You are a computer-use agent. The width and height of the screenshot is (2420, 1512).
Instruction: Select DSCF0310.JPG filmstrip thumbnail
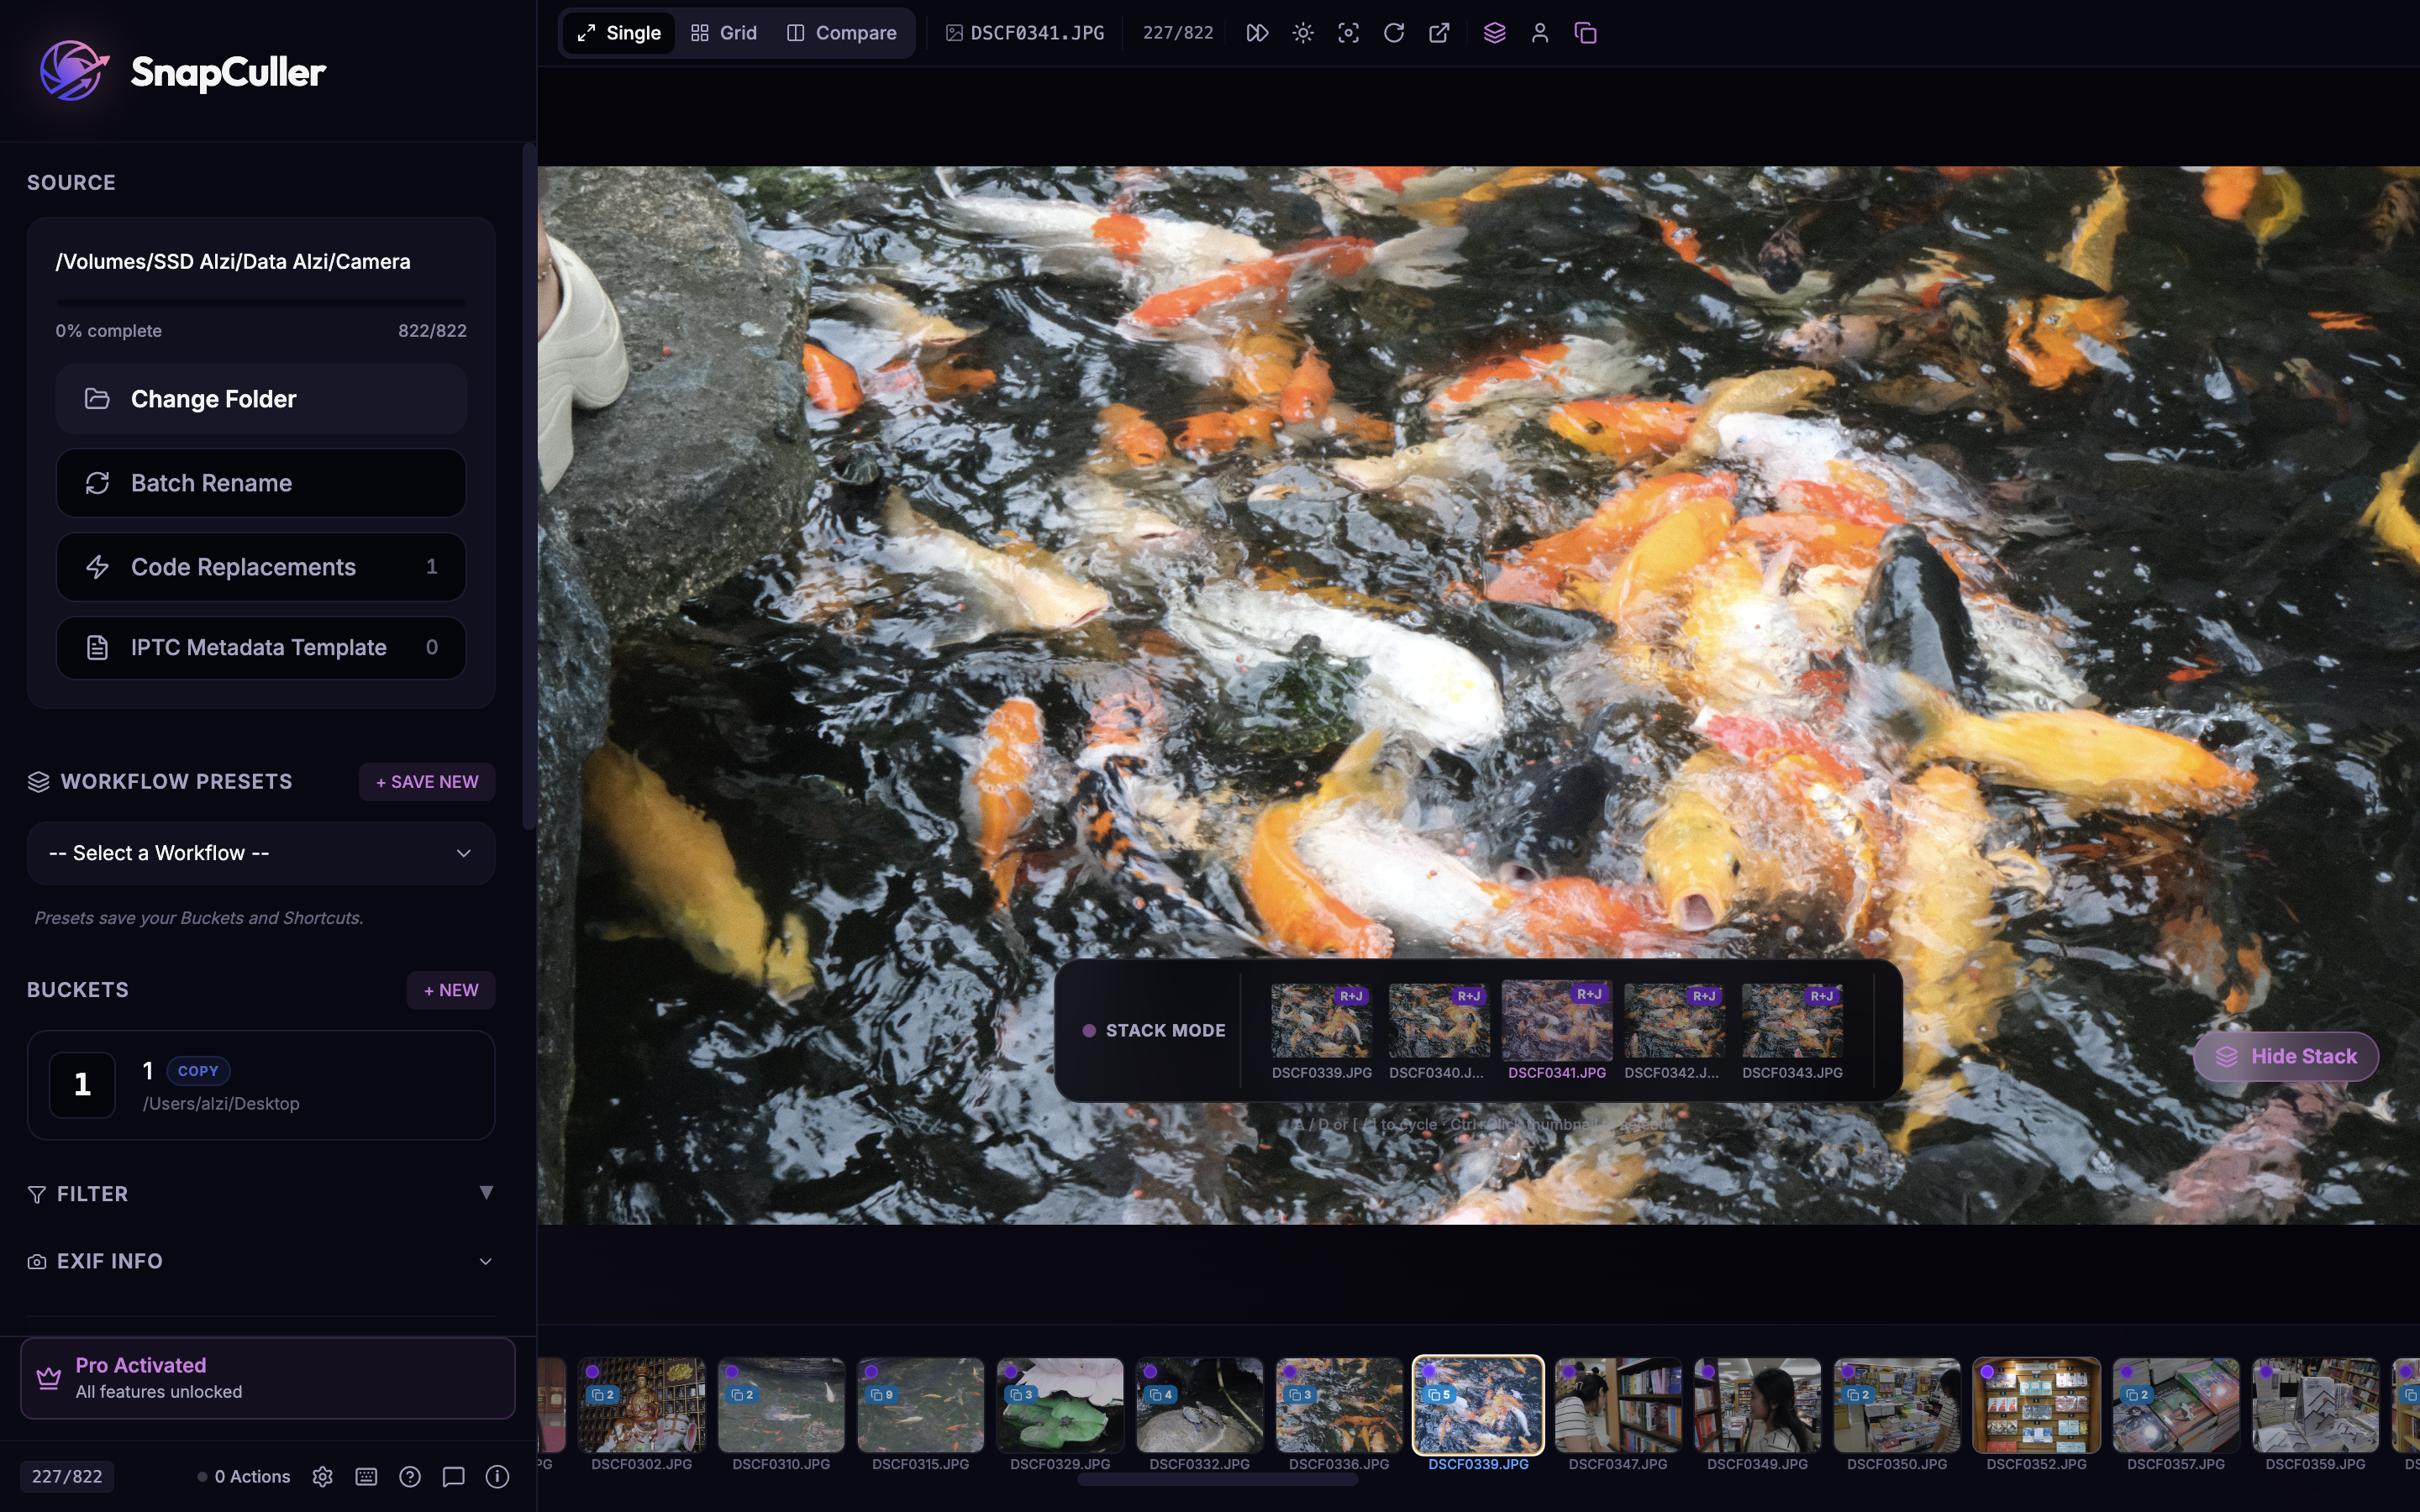pos(781,1405)
